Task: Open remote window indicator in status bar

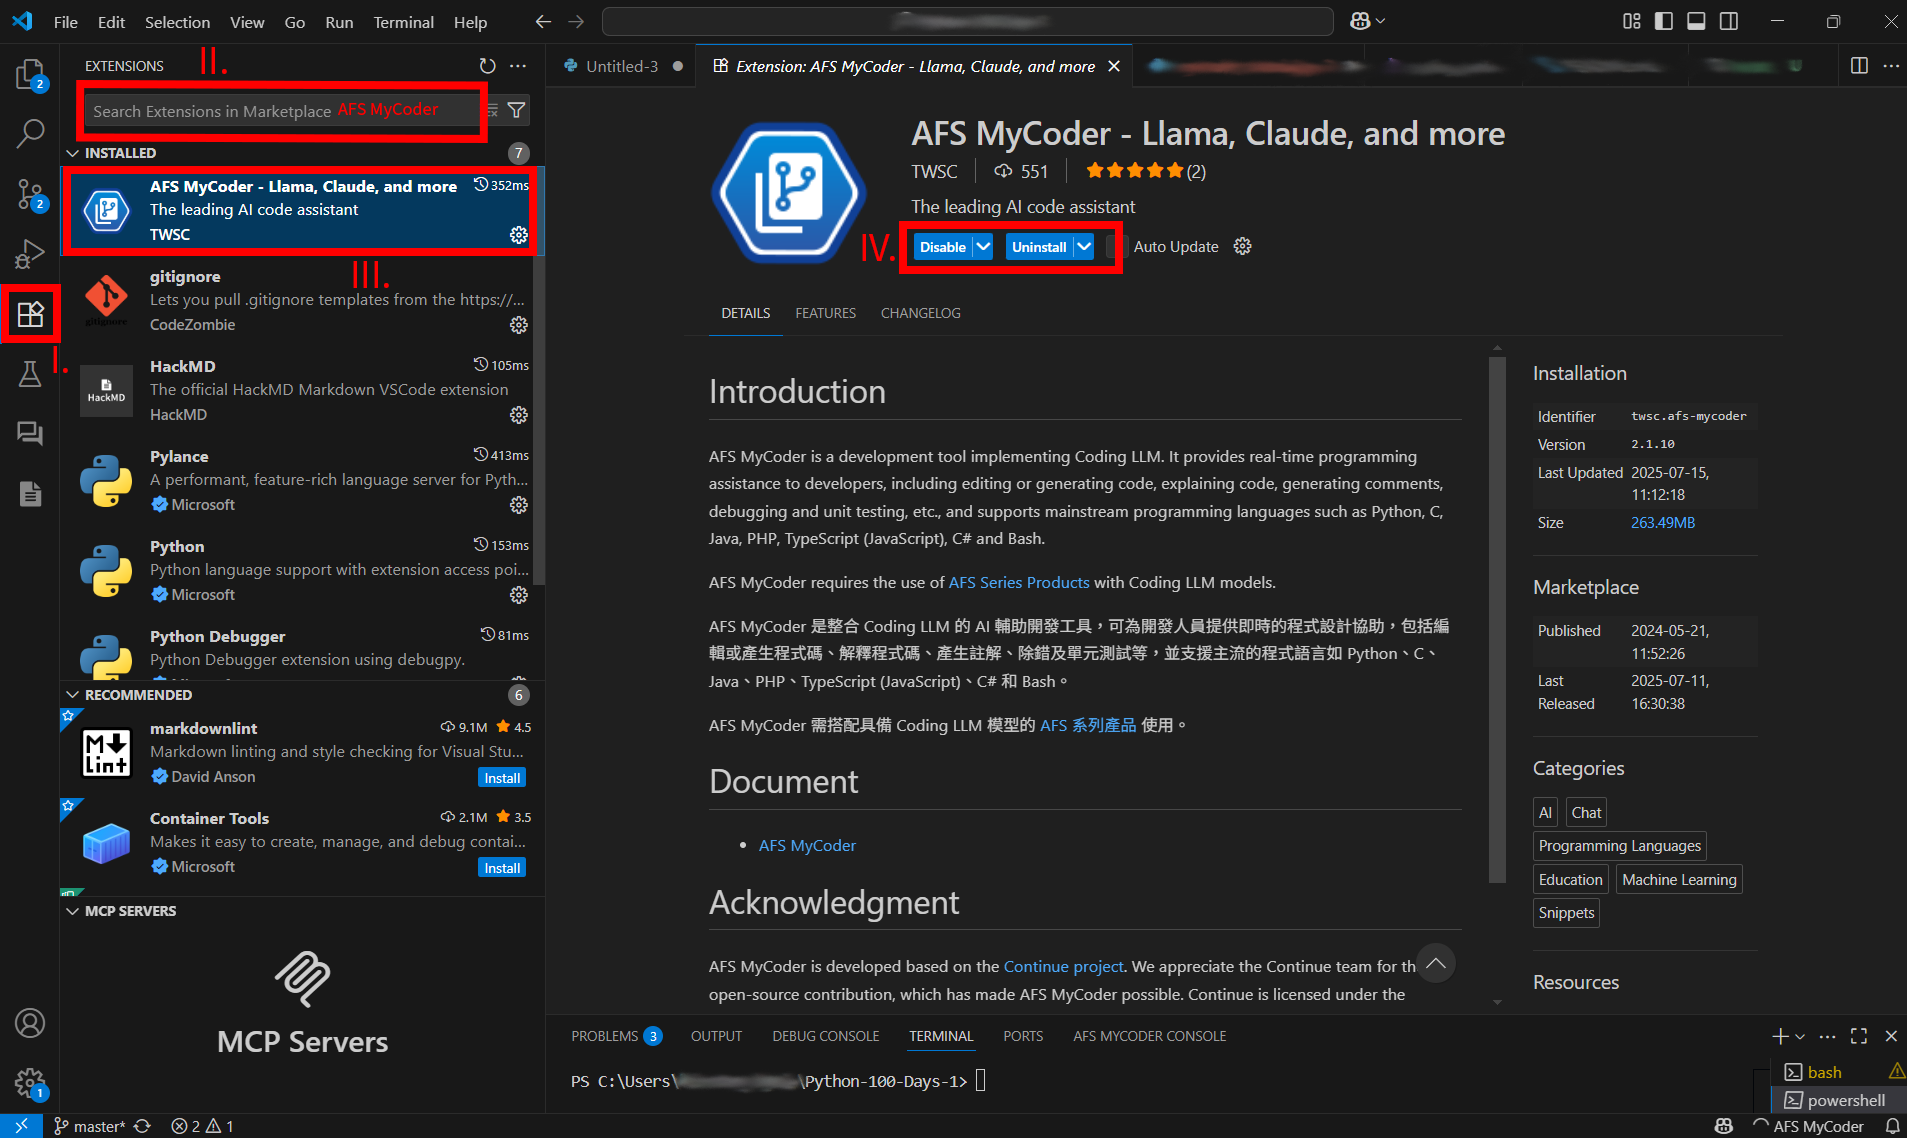Action: (21, 1126)
